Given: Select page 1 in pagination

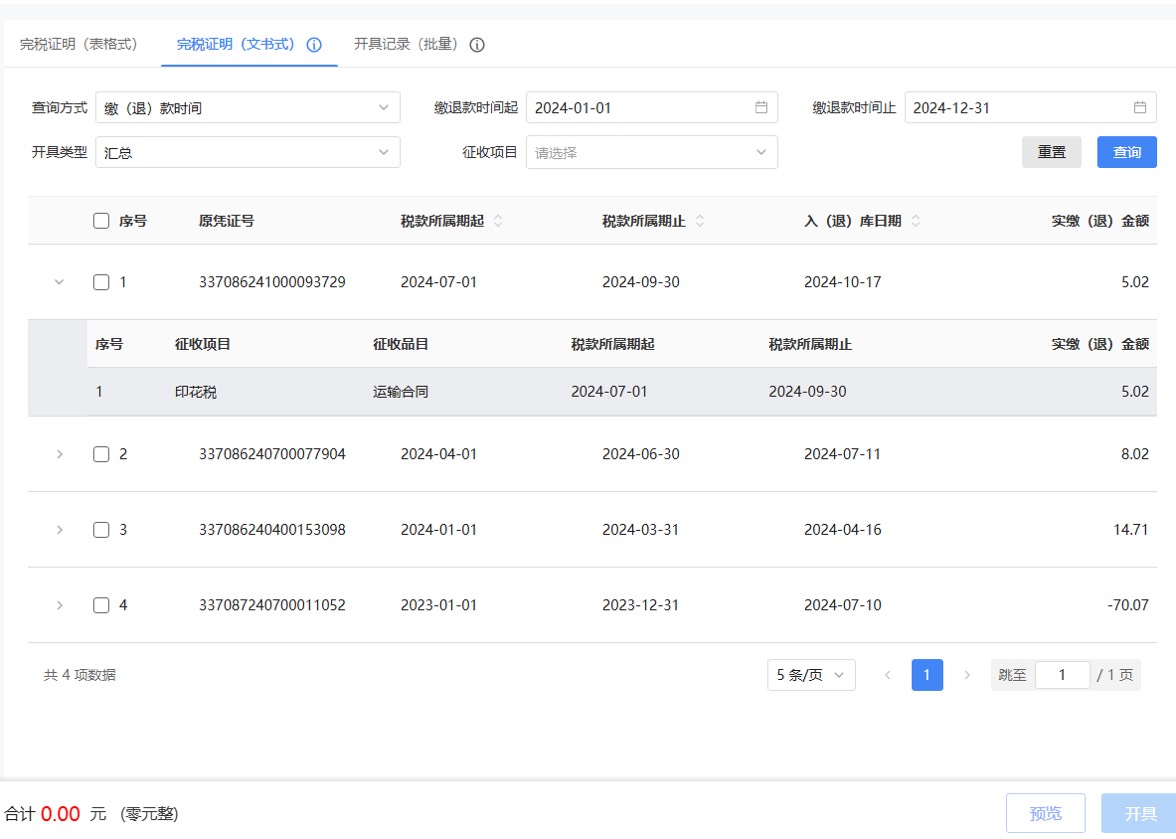Looking at the screenshot, I should pyautogui.click(x=927, y=675).
